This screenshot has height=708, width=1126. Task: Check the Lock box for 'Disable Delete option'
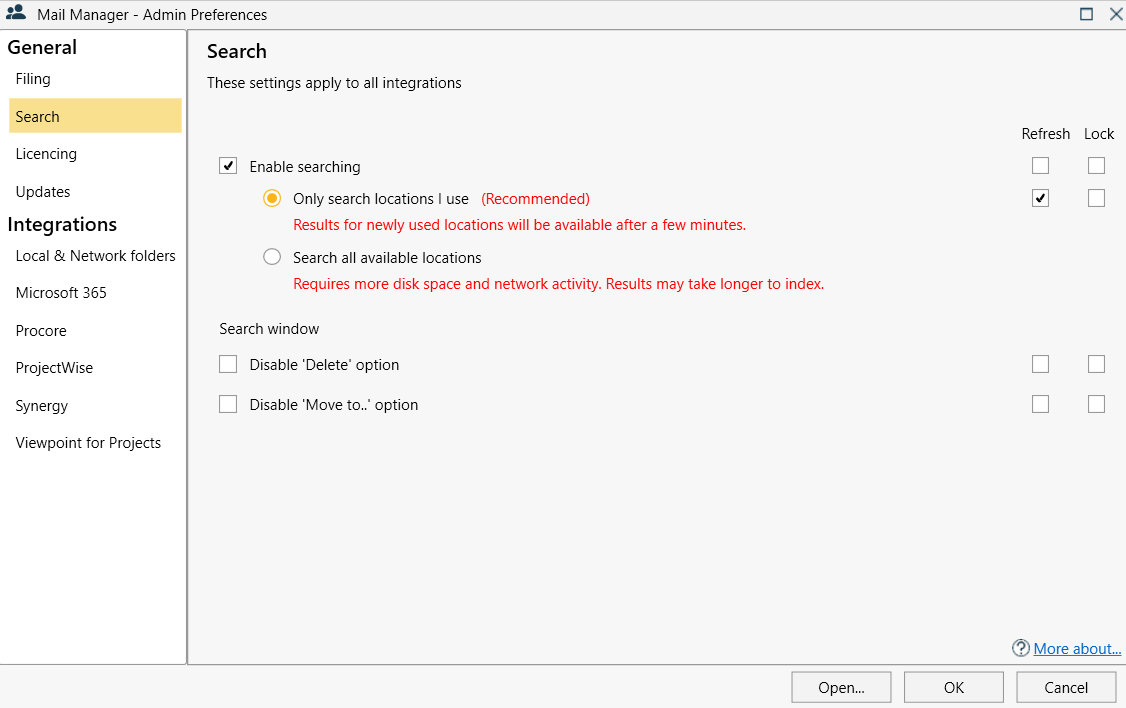[x=1096, y=364]
